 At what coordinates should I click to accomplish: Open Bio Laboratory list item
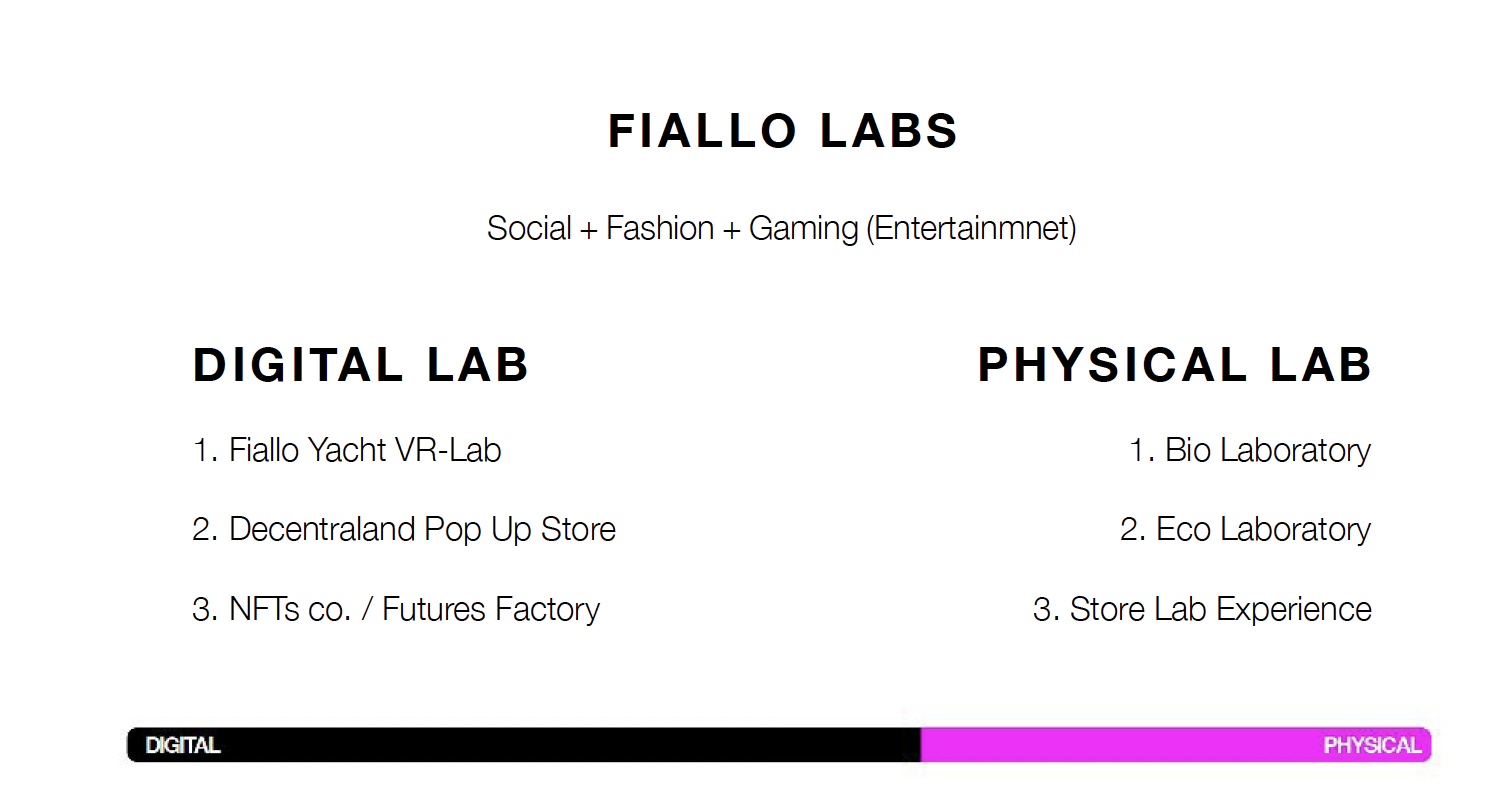click(1250, 450)
